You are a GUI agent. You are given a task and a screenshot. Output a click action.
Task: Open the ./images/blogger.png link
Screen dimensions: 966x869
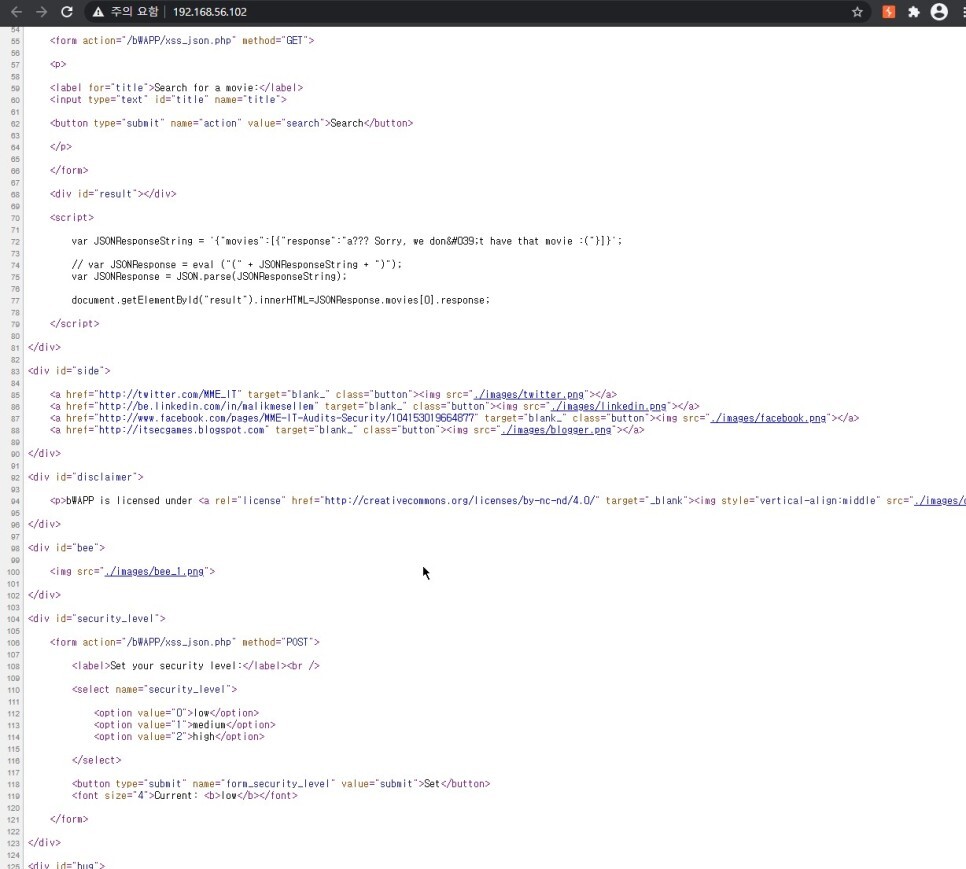click(556, 430)
